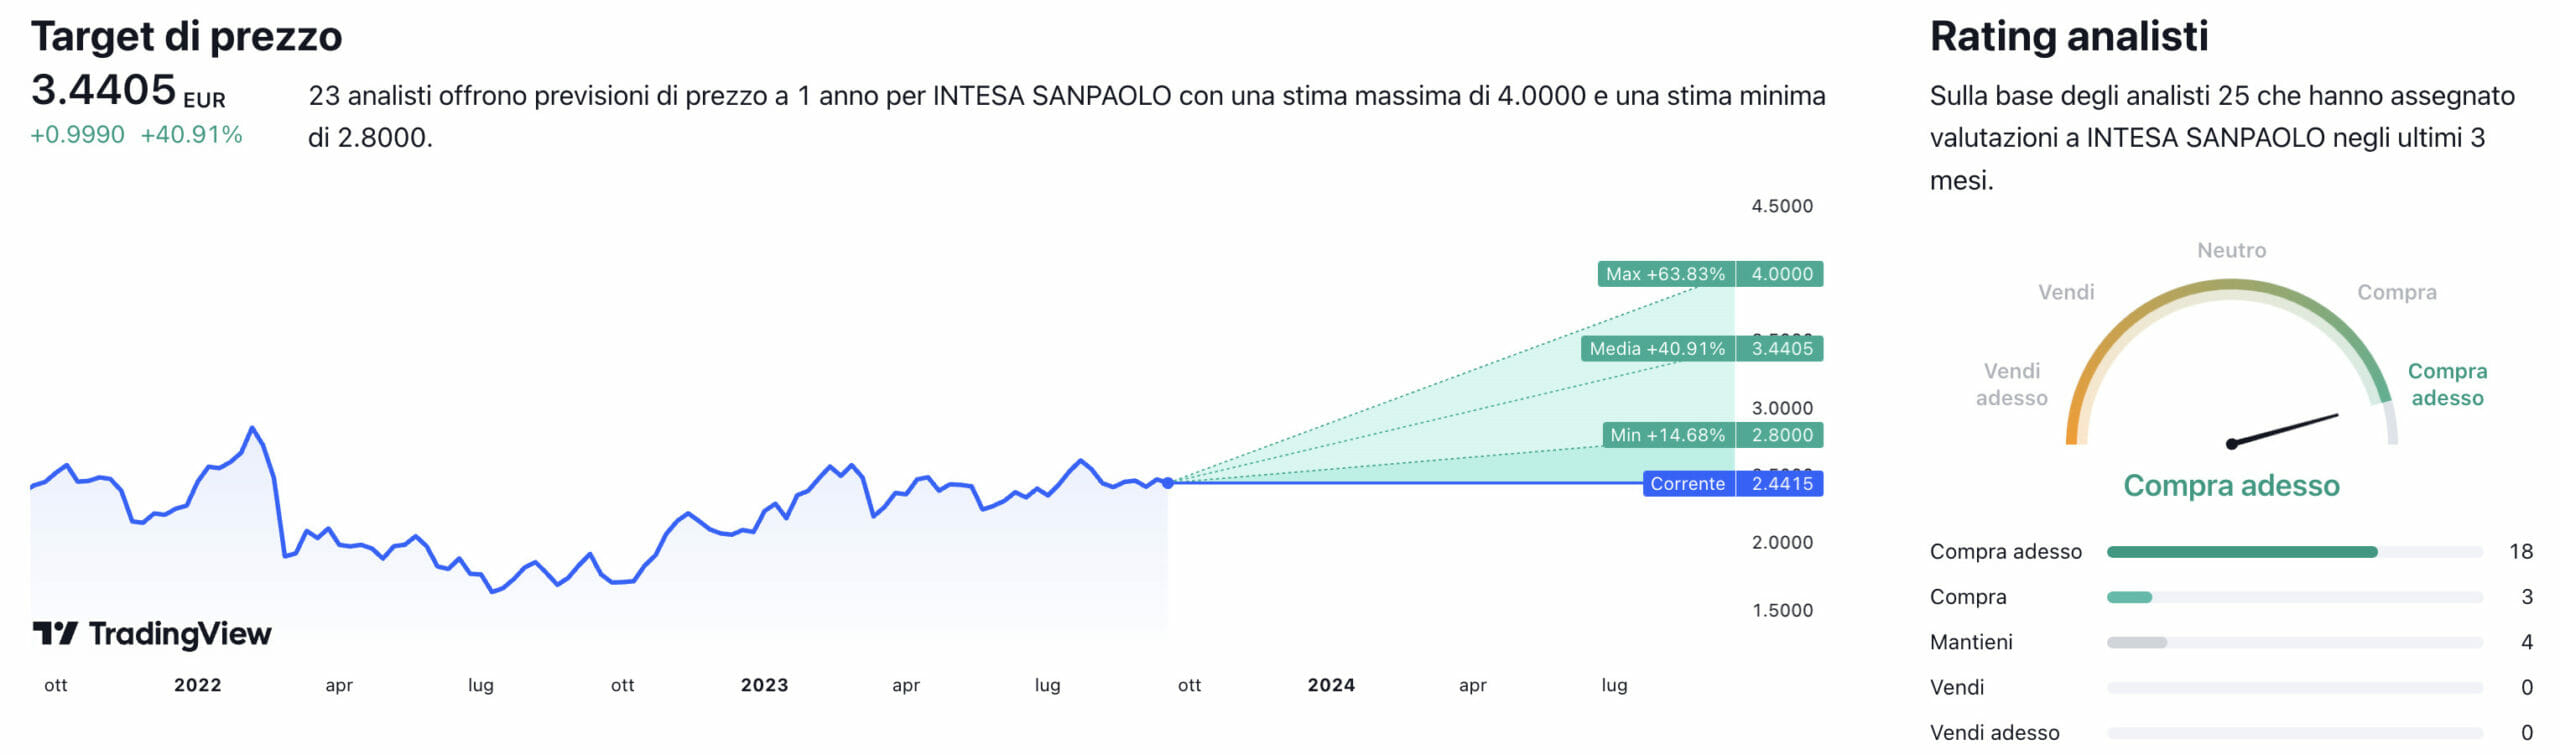Click the Target di prezzo heading
The width and height of the screenshot is (2560, 755).
pyautogui.click(x=187, y=36)
